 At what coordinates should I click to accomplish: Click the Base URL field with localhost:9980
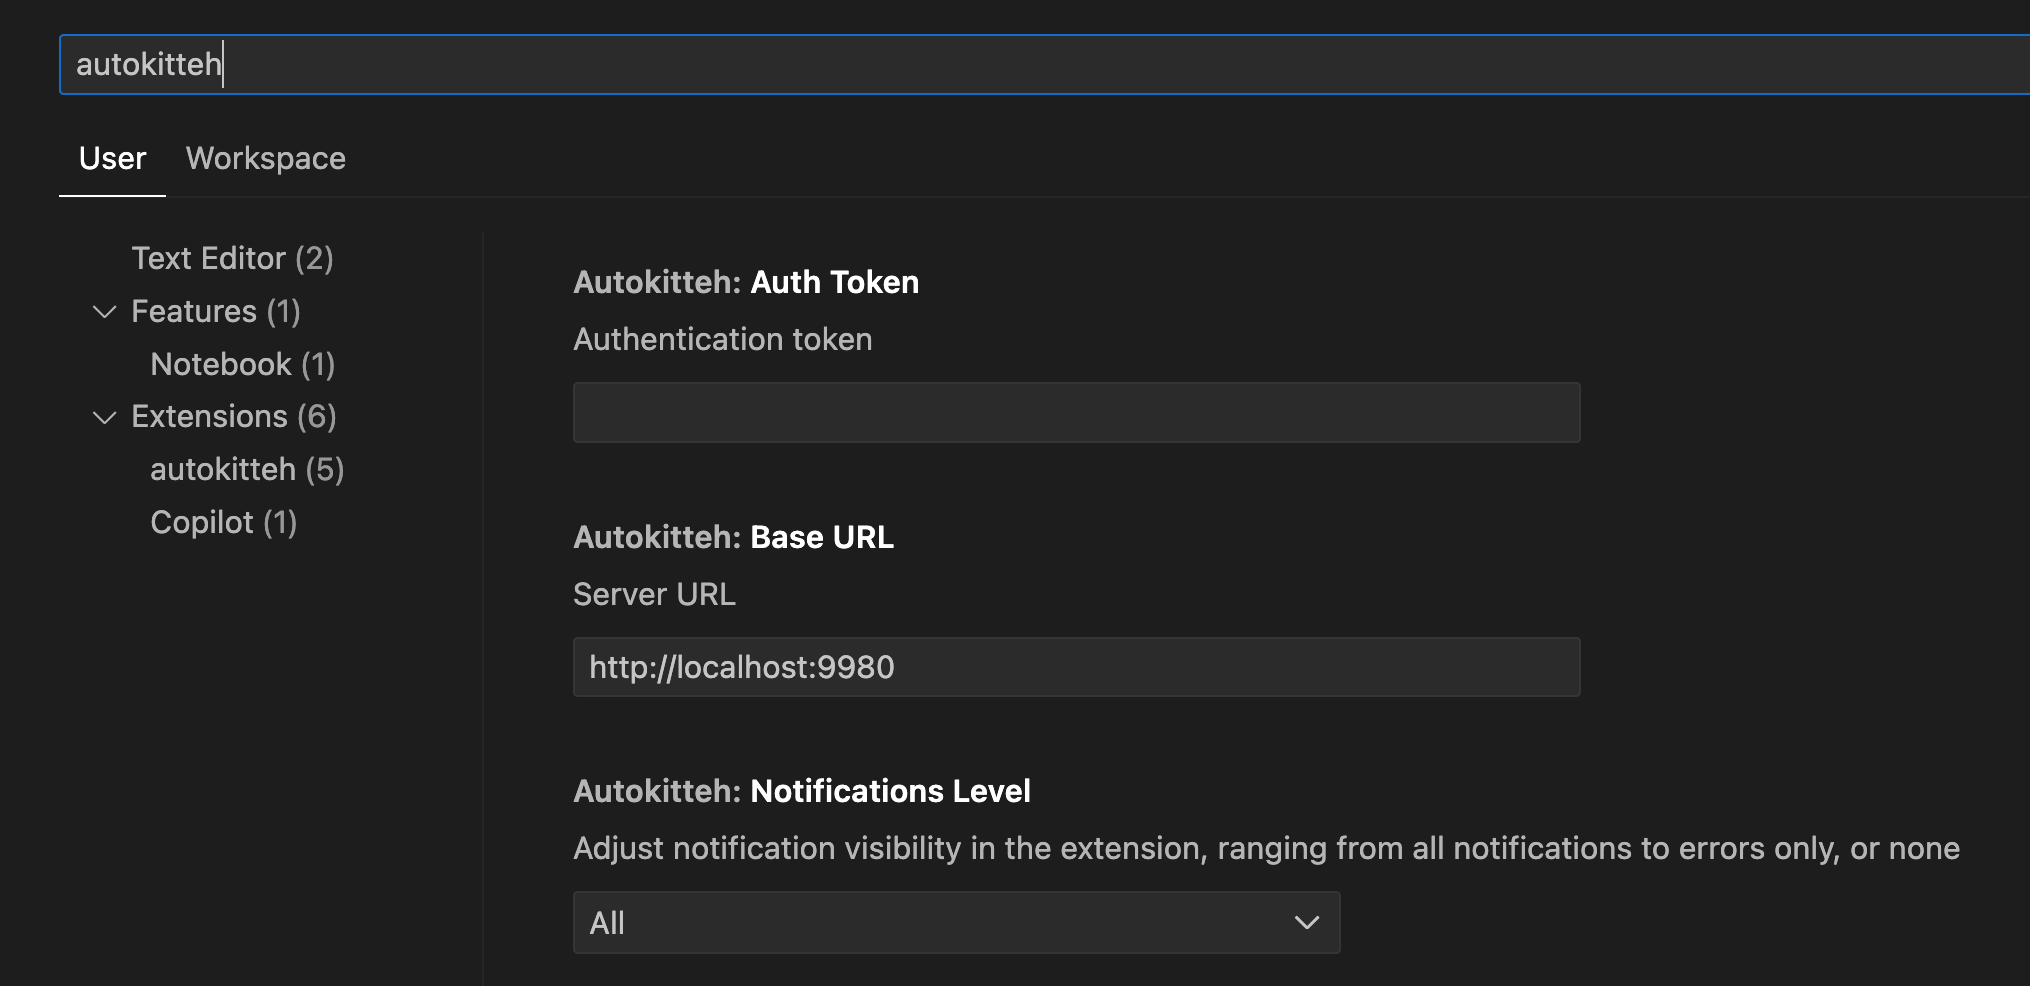click(1076, 667)
